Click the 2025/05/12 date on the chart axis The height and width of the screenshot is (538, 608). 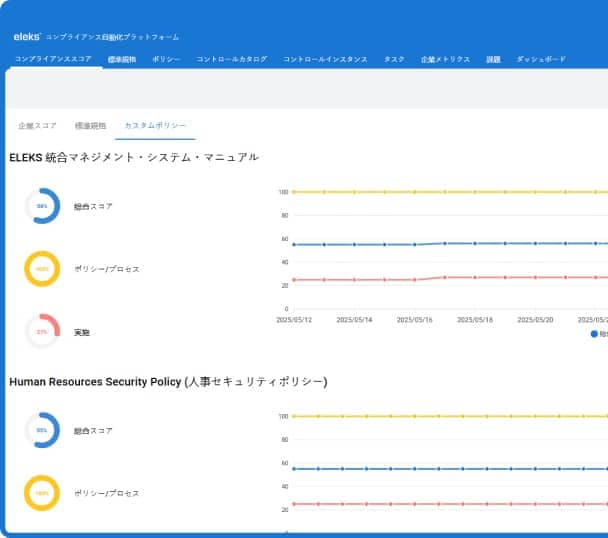click(294, 320)
